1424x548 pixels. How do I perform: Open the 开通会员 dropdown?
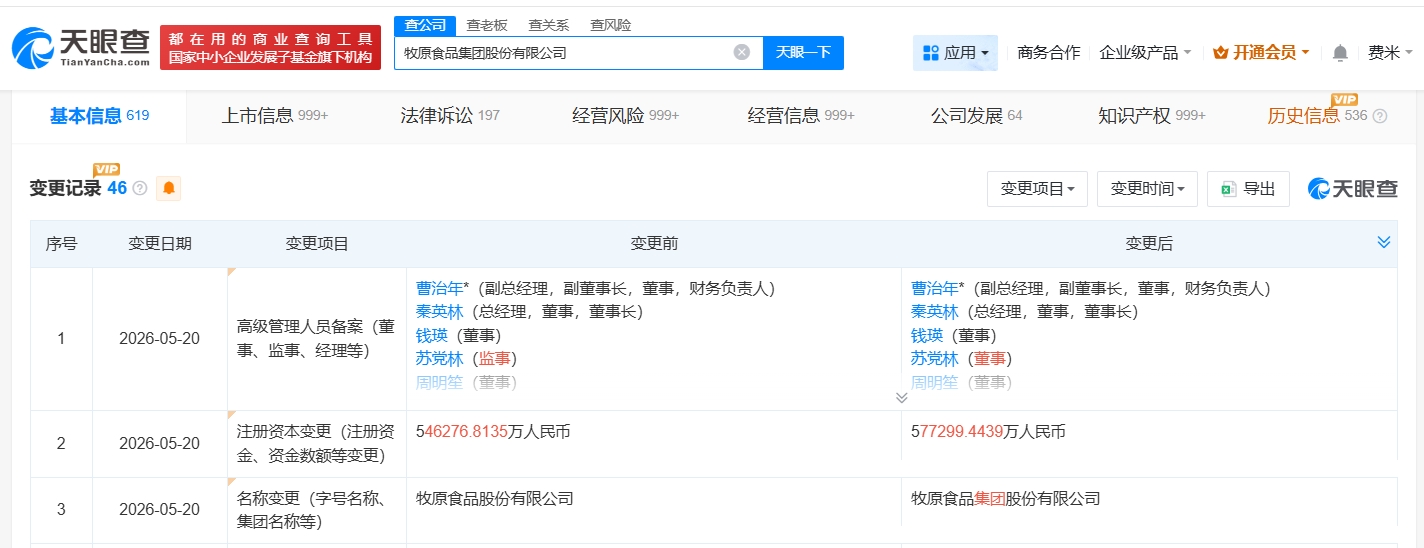tap(1260, 53)
